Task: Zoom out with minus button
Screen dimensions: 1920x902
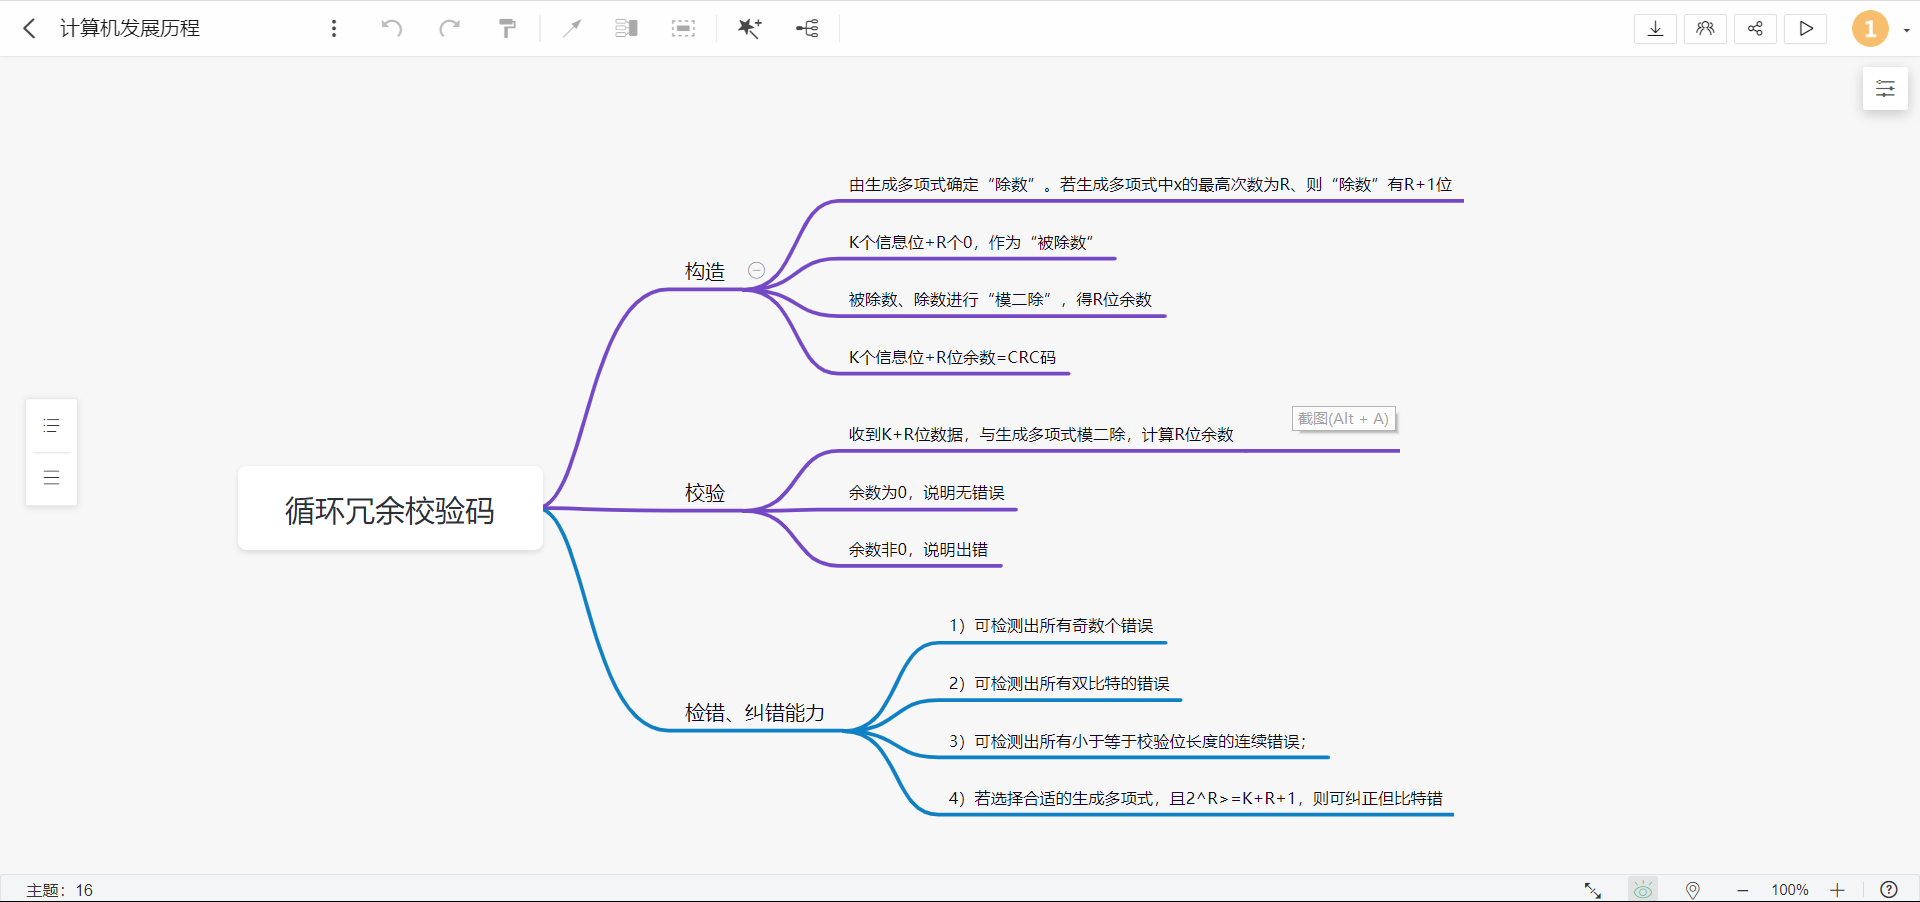Action: click(1743, 890)
